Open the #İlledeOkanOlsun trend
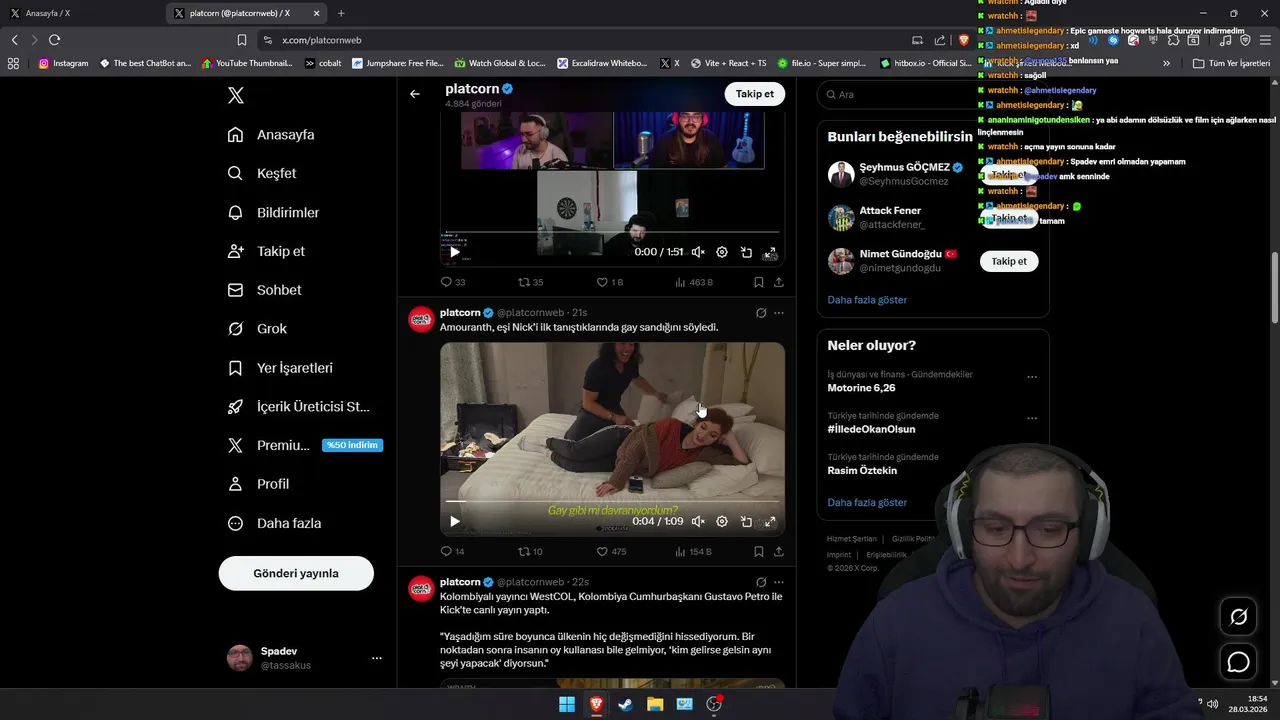Viewport: 1280px width, 720px height. [x=871, y=429]
